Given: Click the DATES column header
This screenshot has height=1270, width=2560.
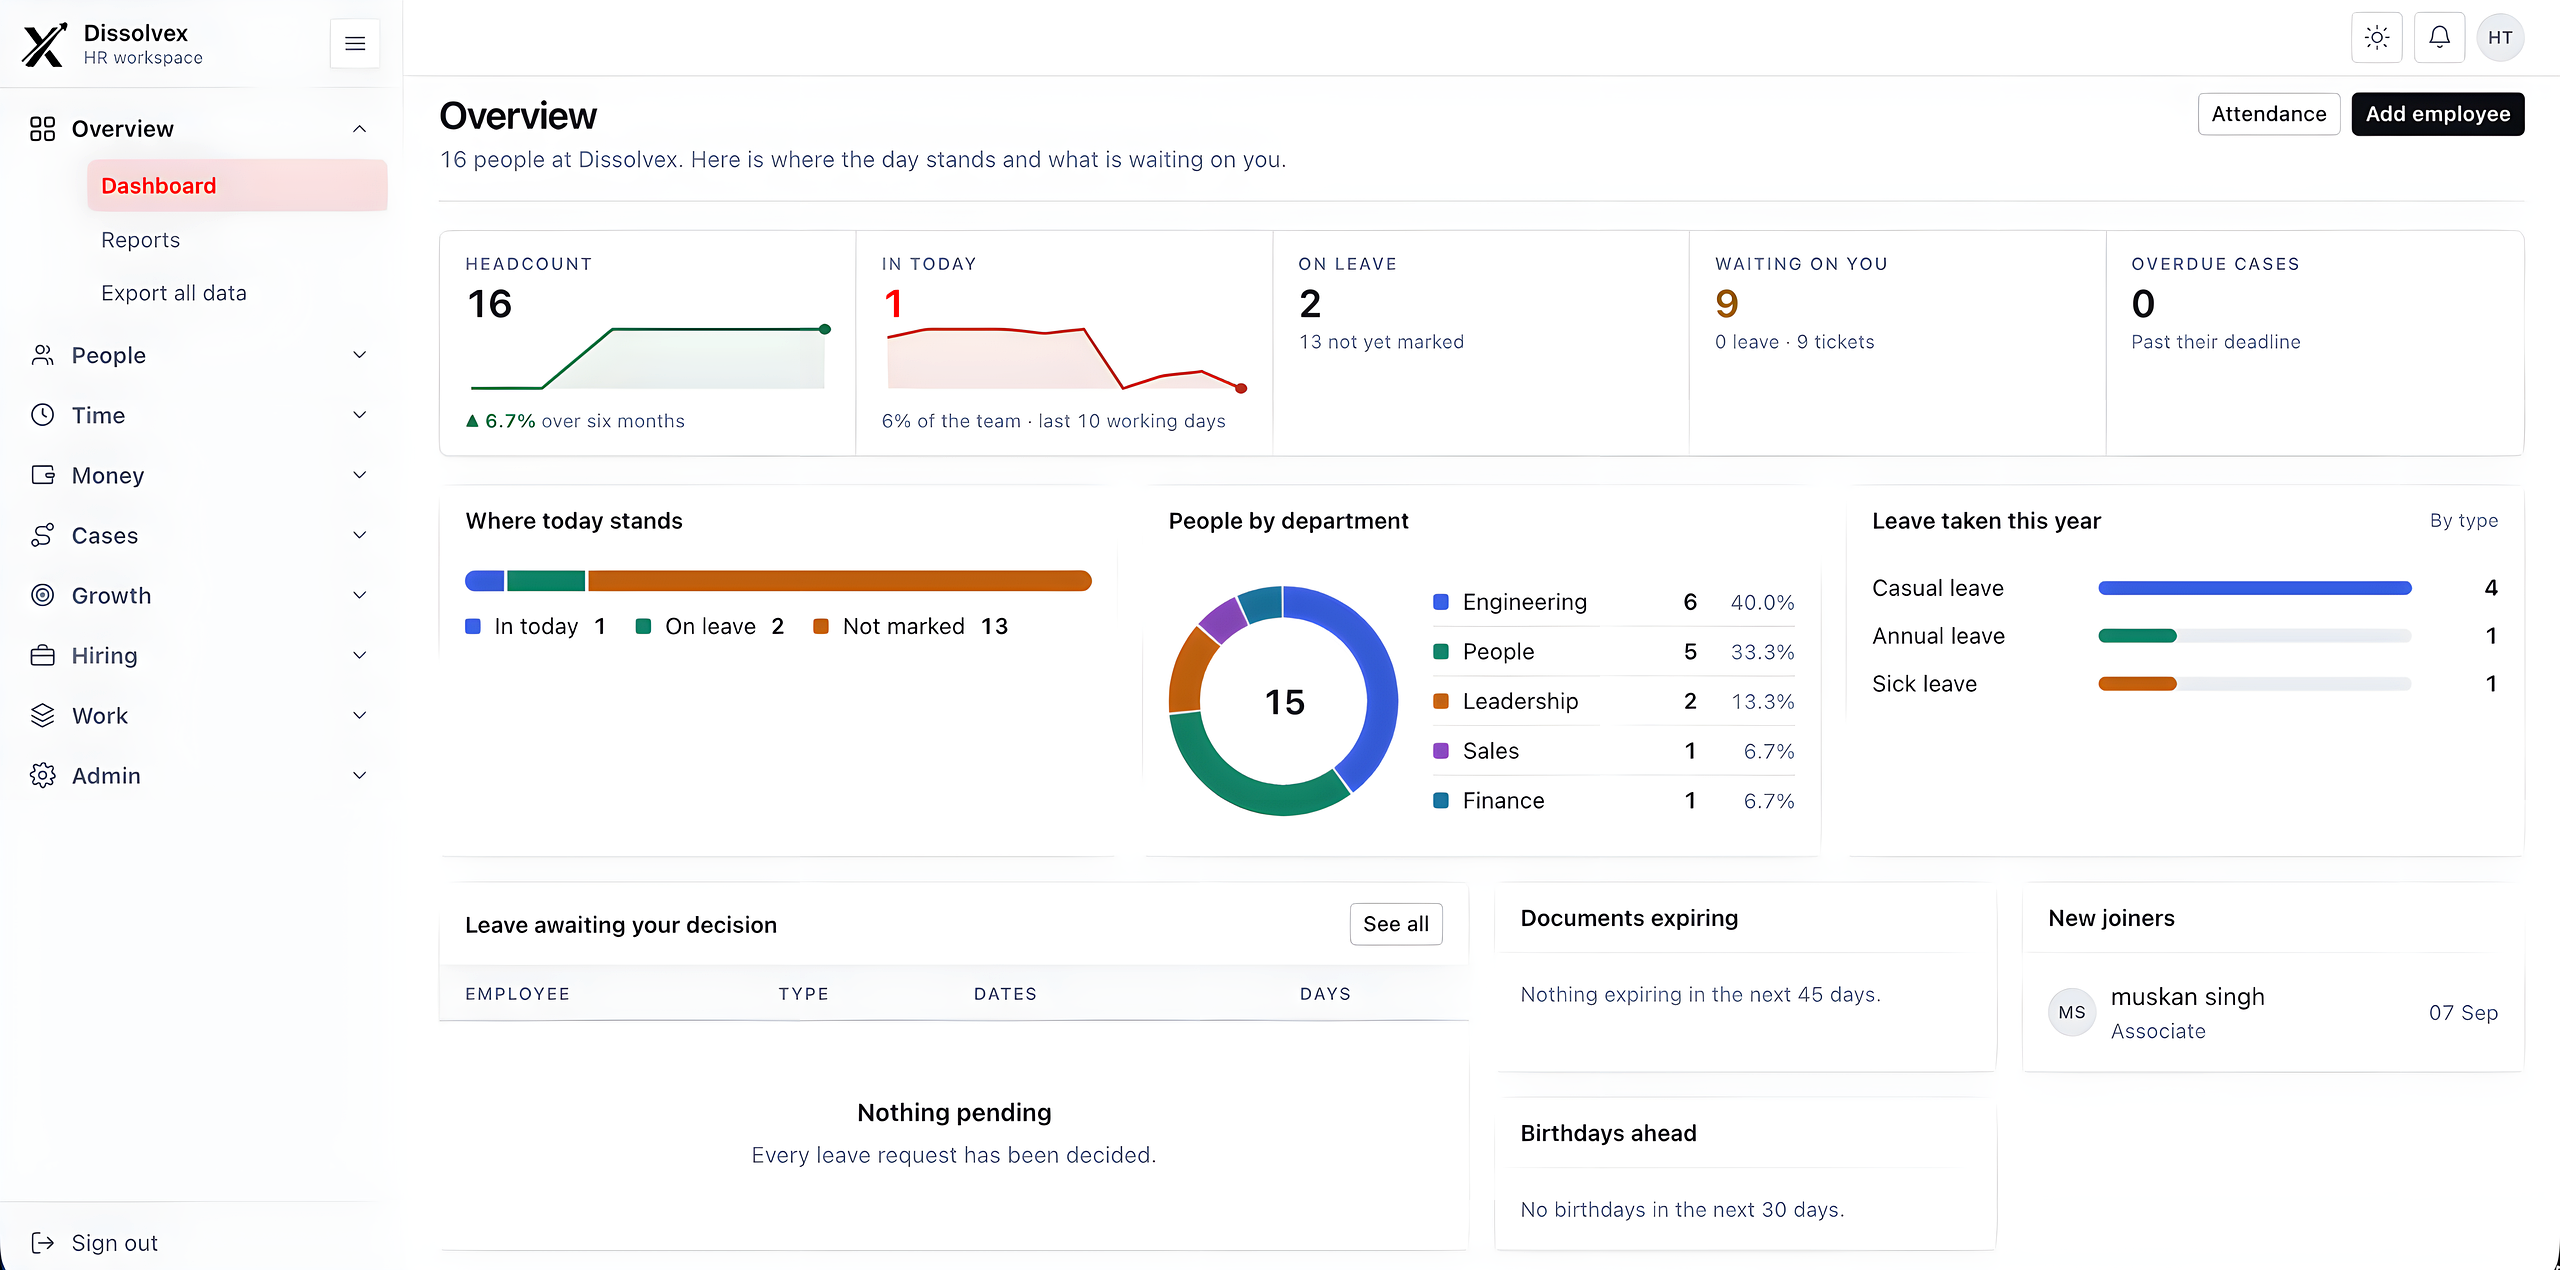Looking at the screenshot, I should point(1005,994).
